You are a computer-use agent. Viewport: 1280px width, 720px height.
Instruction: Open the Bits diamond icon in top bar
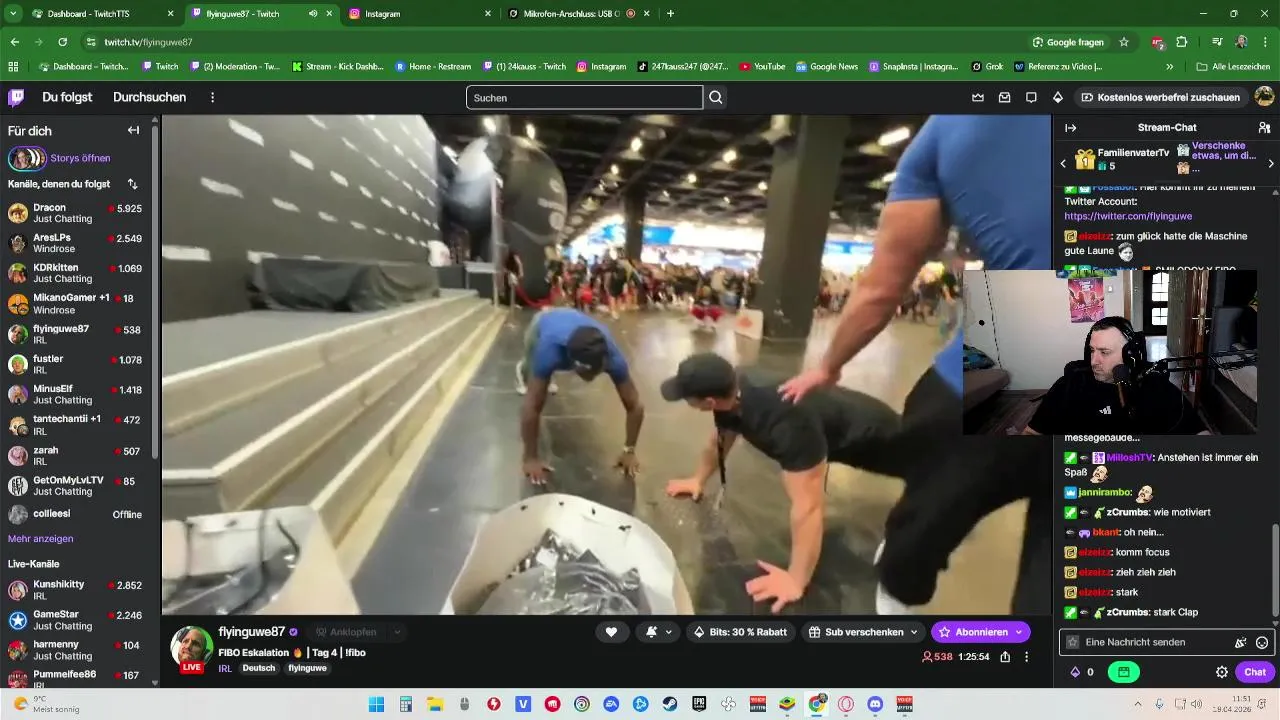(x=1058, y=97)
